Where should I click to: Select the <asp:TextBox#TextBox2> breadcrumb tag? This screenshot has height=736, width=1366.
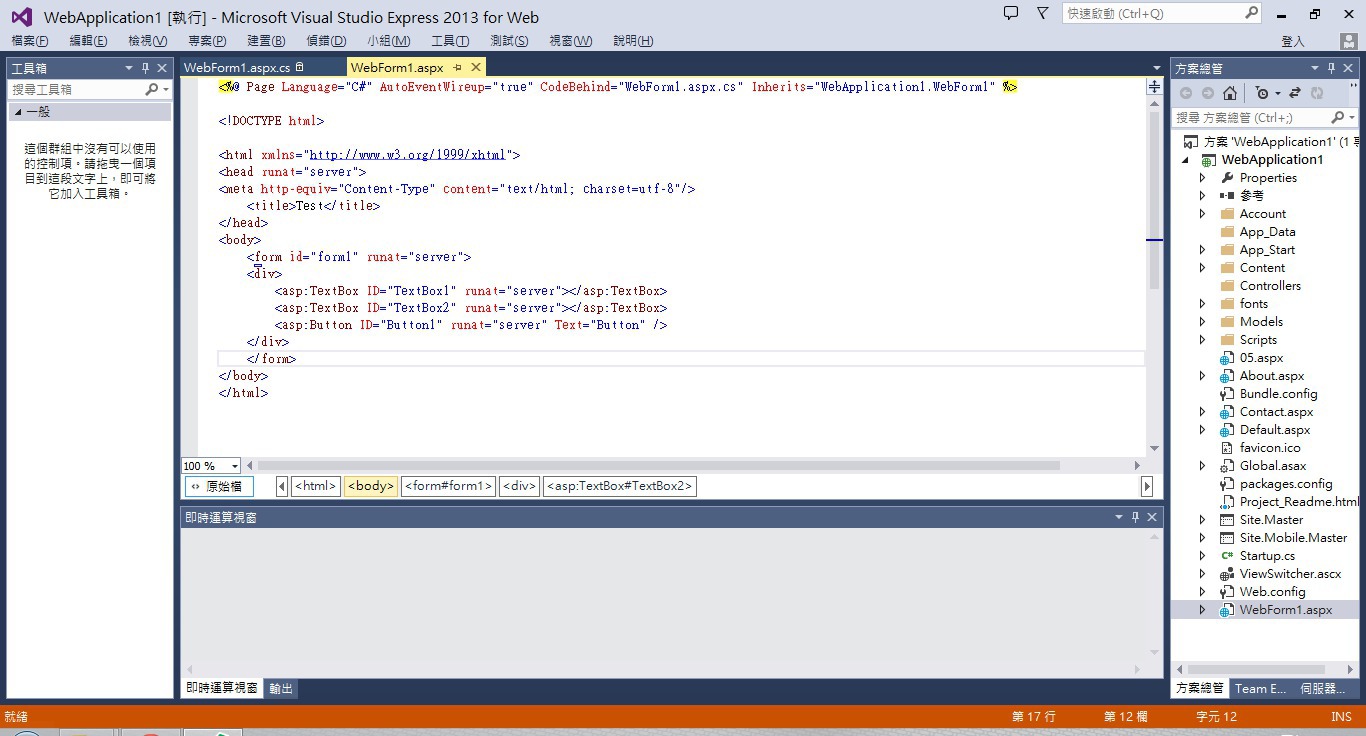tap(620, 486)
